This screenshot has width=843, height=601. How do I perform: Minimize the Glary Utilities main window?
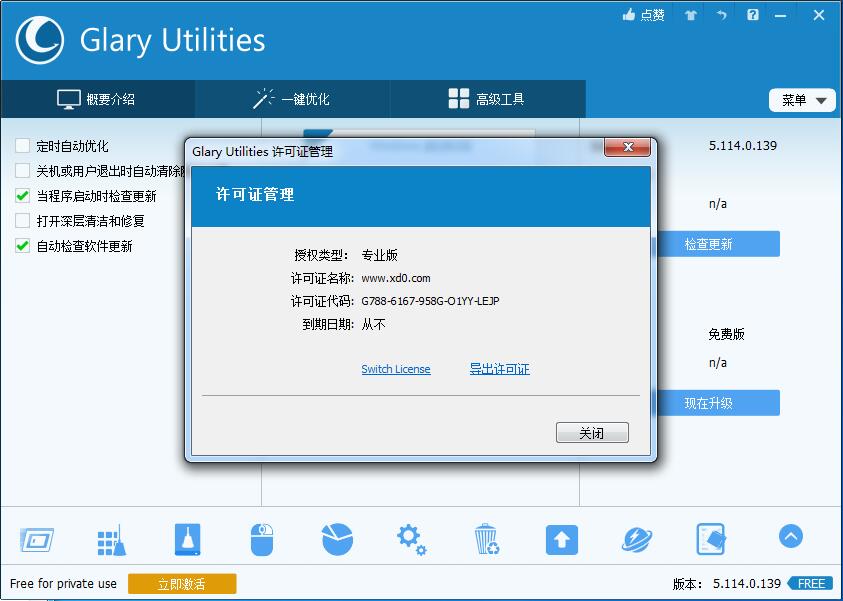(781, 16)
